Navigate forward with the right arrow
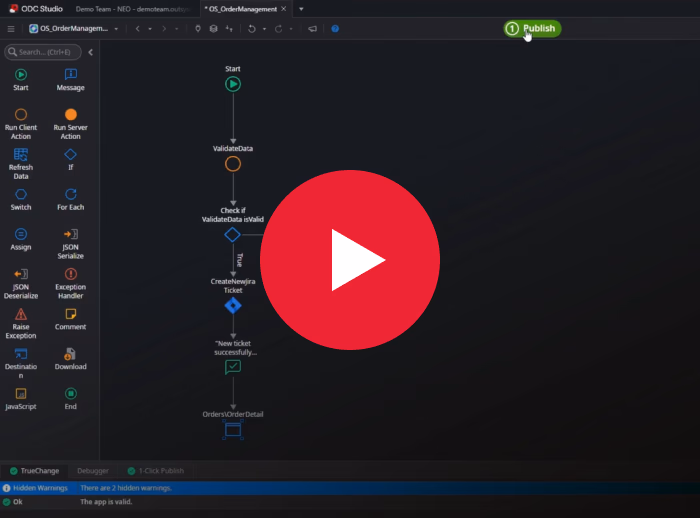The width and height of the screenshot is (700, 518). [x=164, y=29]
